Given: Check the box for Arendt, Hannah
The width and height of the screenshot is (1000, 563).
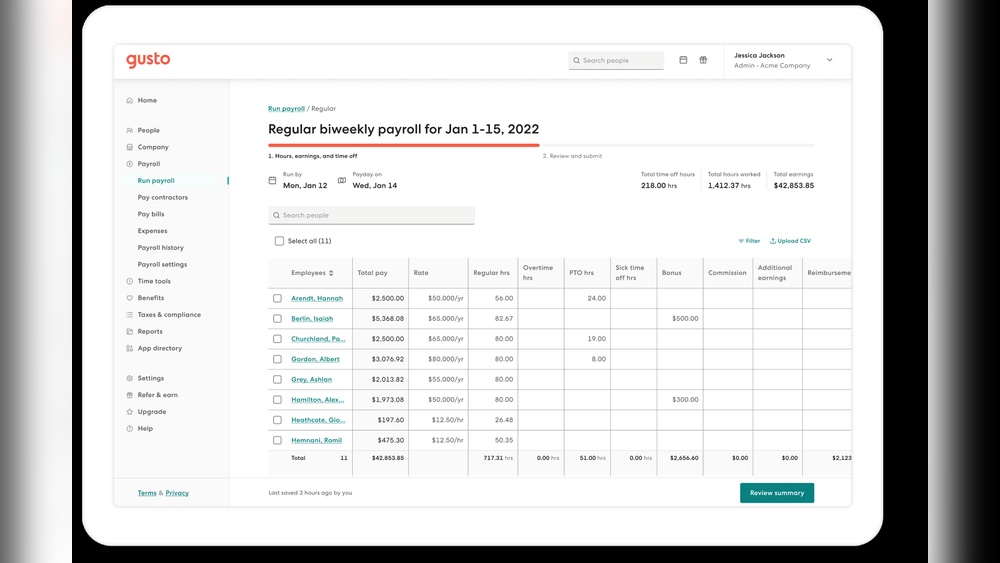Looking at the screenshot, I should click(x=277, y=298).
